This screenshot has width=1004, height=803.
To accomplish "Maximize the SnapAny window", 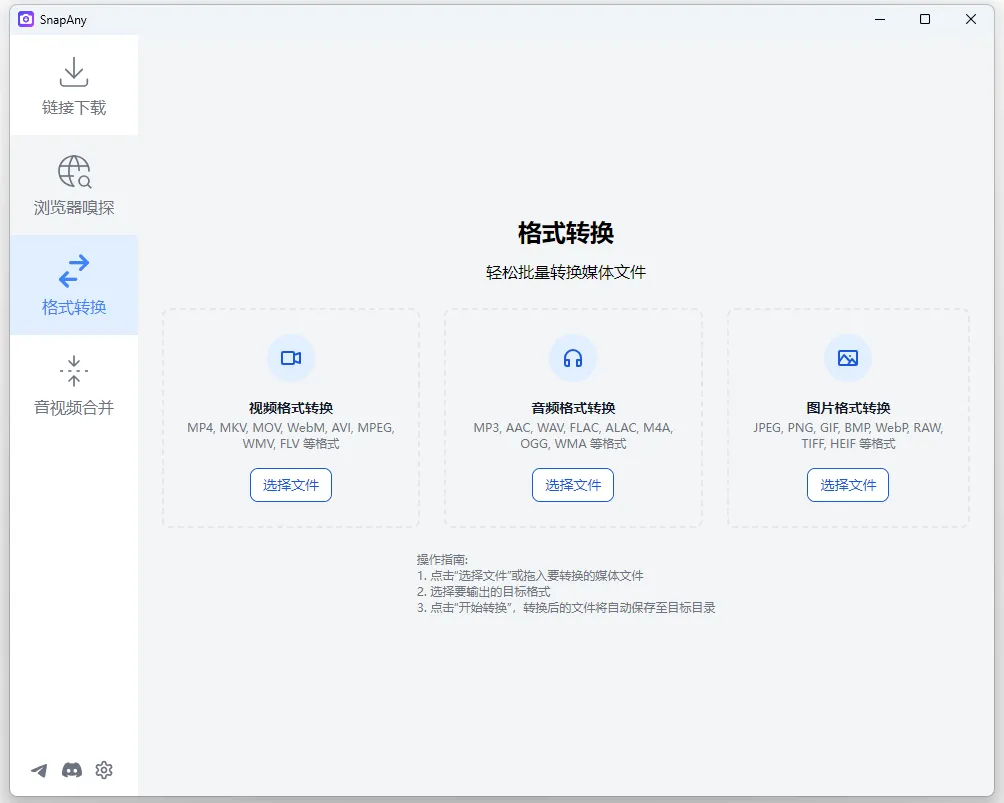I will 925,19.
